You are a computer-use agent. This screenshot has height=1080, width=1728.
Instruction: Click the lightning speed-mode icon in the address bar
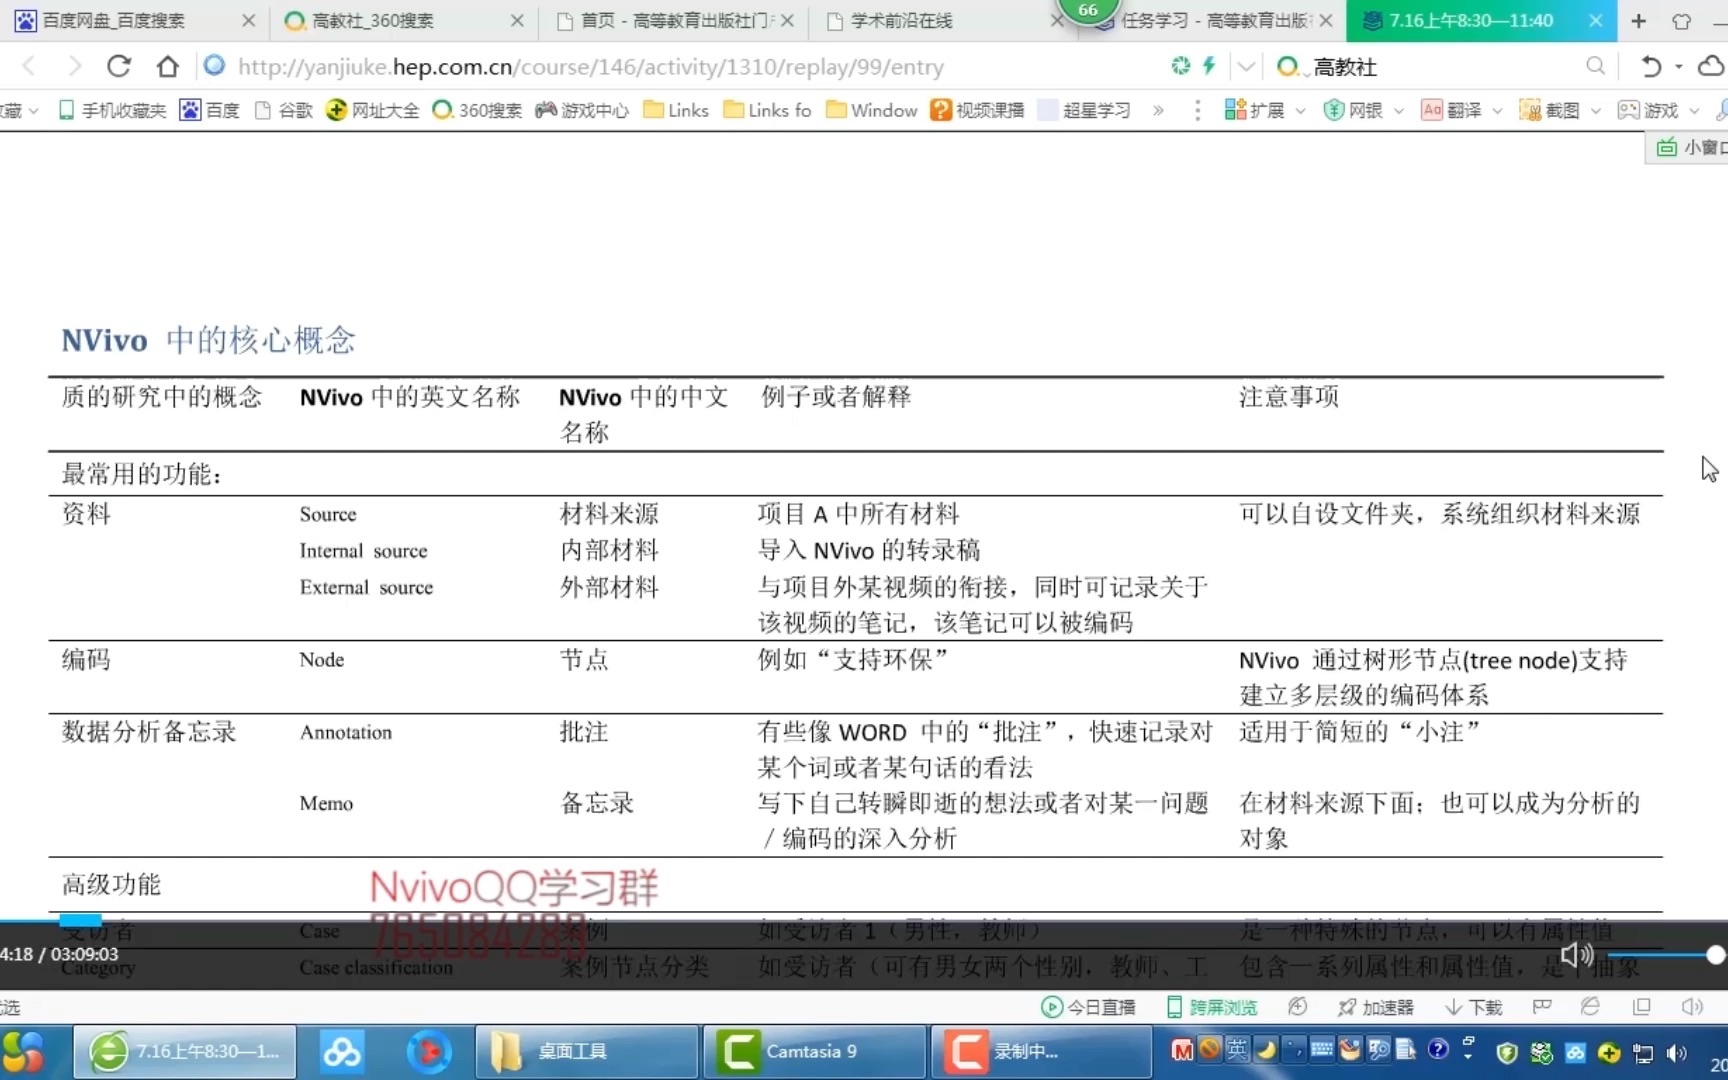click(1209, 66)
